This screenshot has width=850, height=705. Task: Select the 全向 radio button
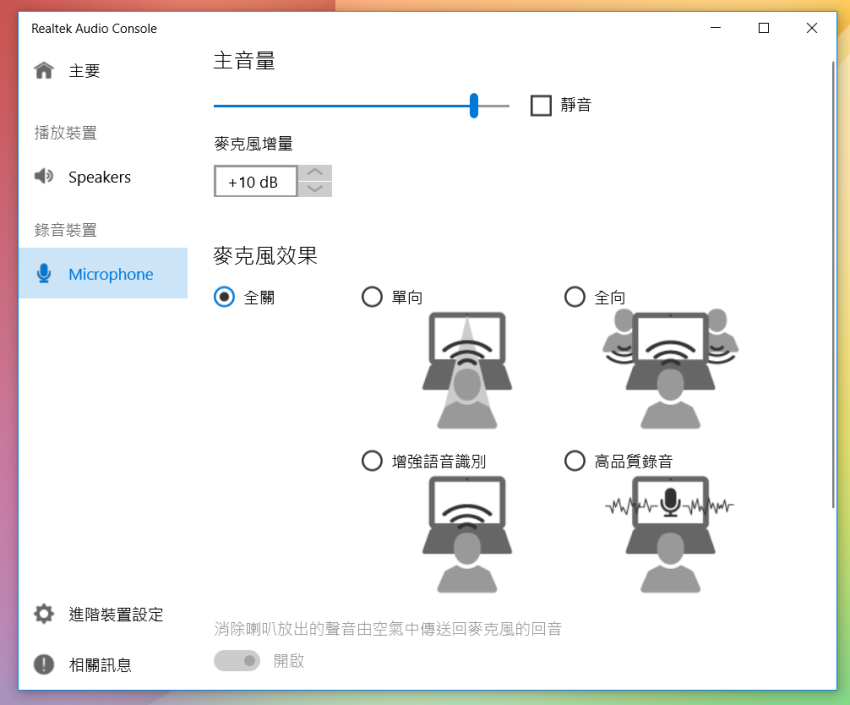pyautogui.click(x=575, y=297)
